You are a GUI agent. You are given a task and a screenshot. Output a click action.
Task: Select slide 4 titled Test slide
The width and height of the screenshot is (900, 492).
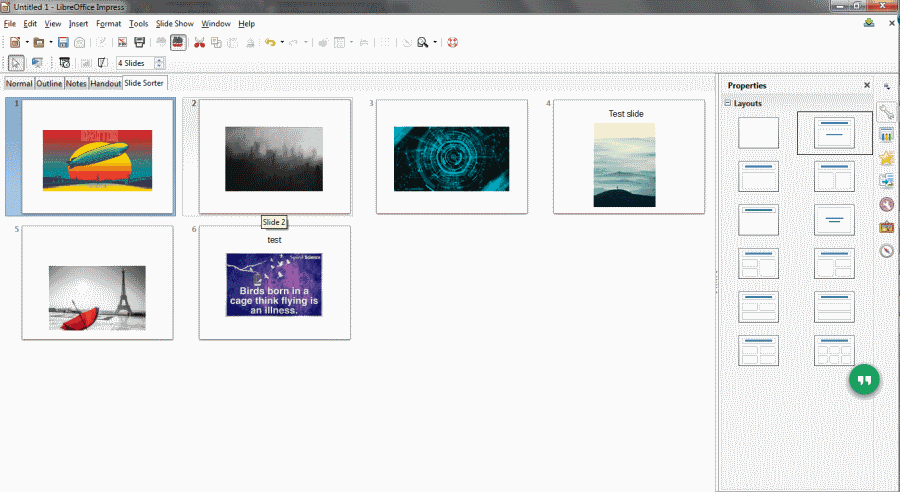pos(629,157)
